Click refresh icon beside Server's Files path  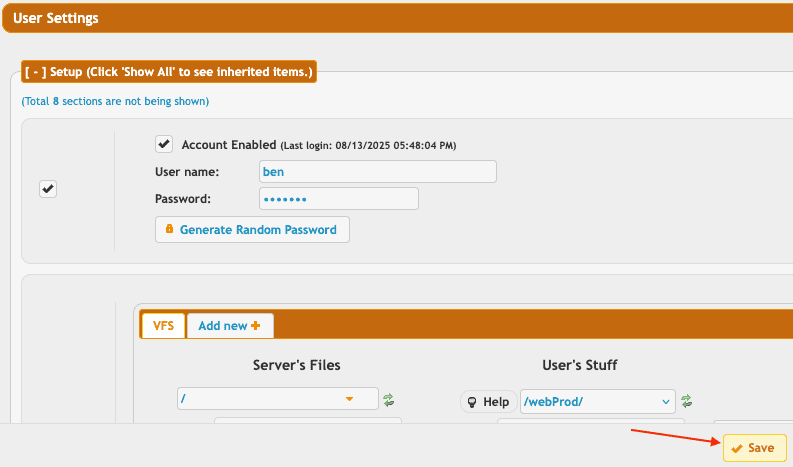pyautogui.click(x=388, y=400)
